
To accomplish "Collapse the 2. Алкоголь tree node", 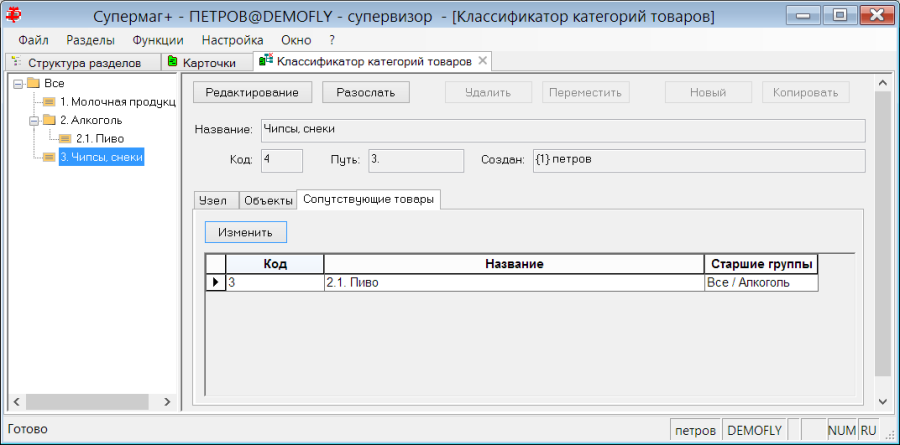I will [33, 121].
